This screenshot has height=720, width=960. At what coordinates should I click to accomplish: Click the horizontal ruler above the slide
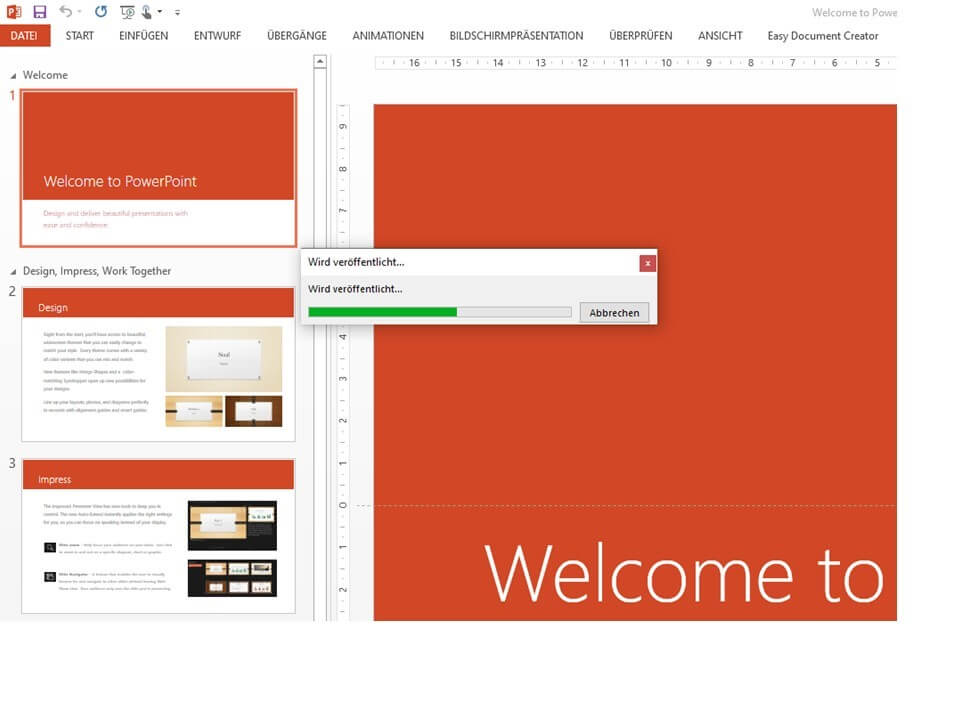(x=635, y=62)
